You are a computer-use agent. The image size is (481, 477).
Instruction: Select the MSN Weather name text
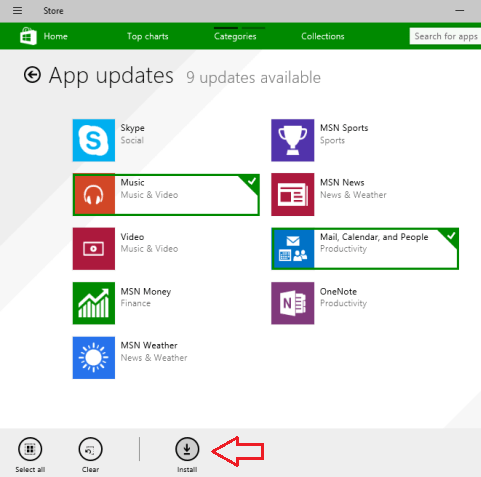coord(149,346)
